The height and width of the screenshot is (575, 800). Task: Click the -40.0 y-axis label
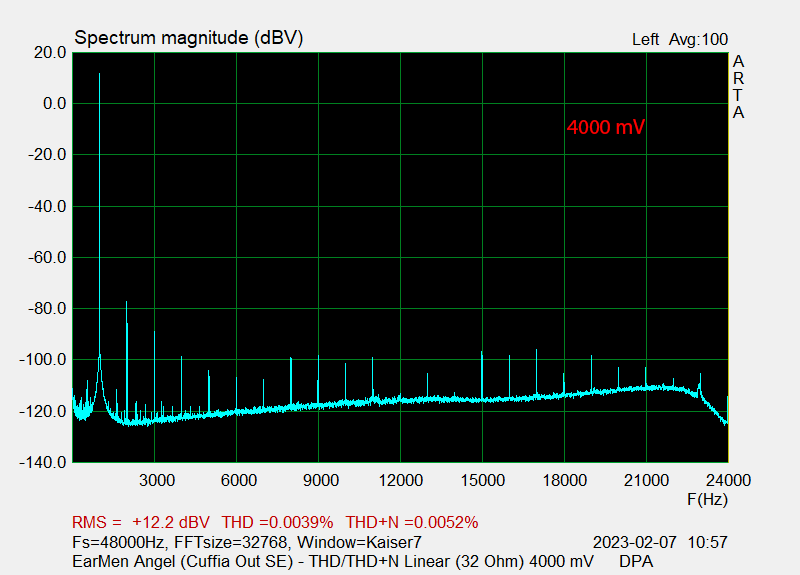pos(47,207)
